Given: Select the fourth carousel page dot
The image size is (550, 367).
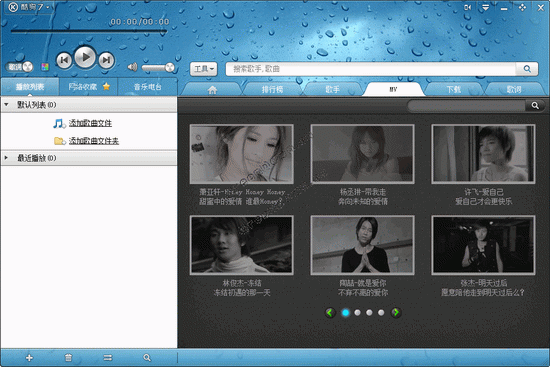Looking at the screenshot, I should (381, 313).
